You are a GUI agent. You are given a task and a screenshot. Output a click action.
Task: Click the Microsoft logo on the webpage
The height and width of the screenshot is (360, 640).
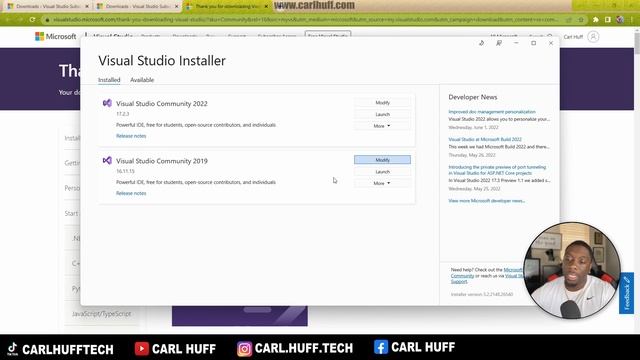56,36
